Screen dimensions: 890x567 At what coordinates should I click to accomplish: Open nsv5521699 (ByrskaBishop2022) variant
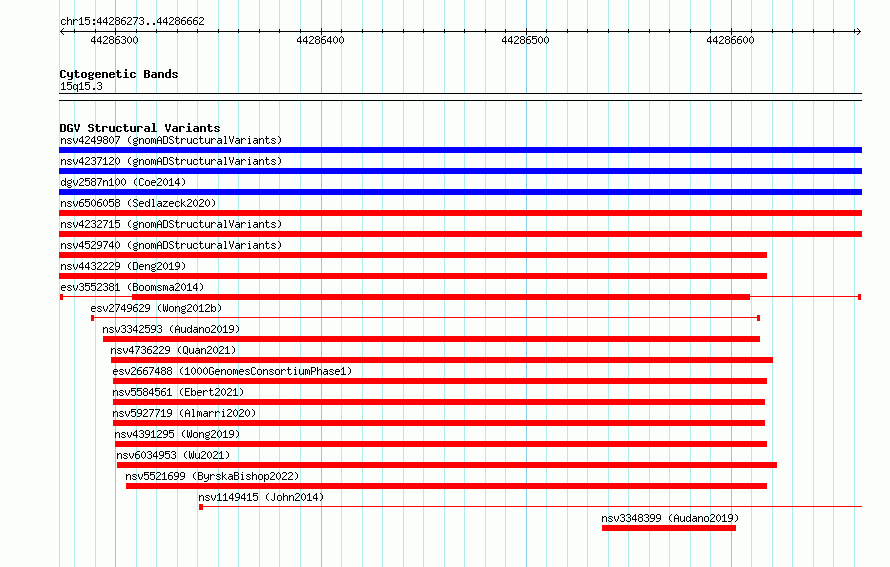pos(212,476)
